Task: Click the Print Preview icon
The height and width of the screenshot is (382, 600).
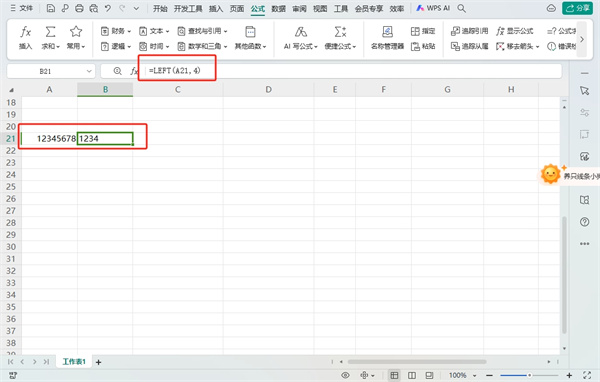Action: (x=94, y=8)
